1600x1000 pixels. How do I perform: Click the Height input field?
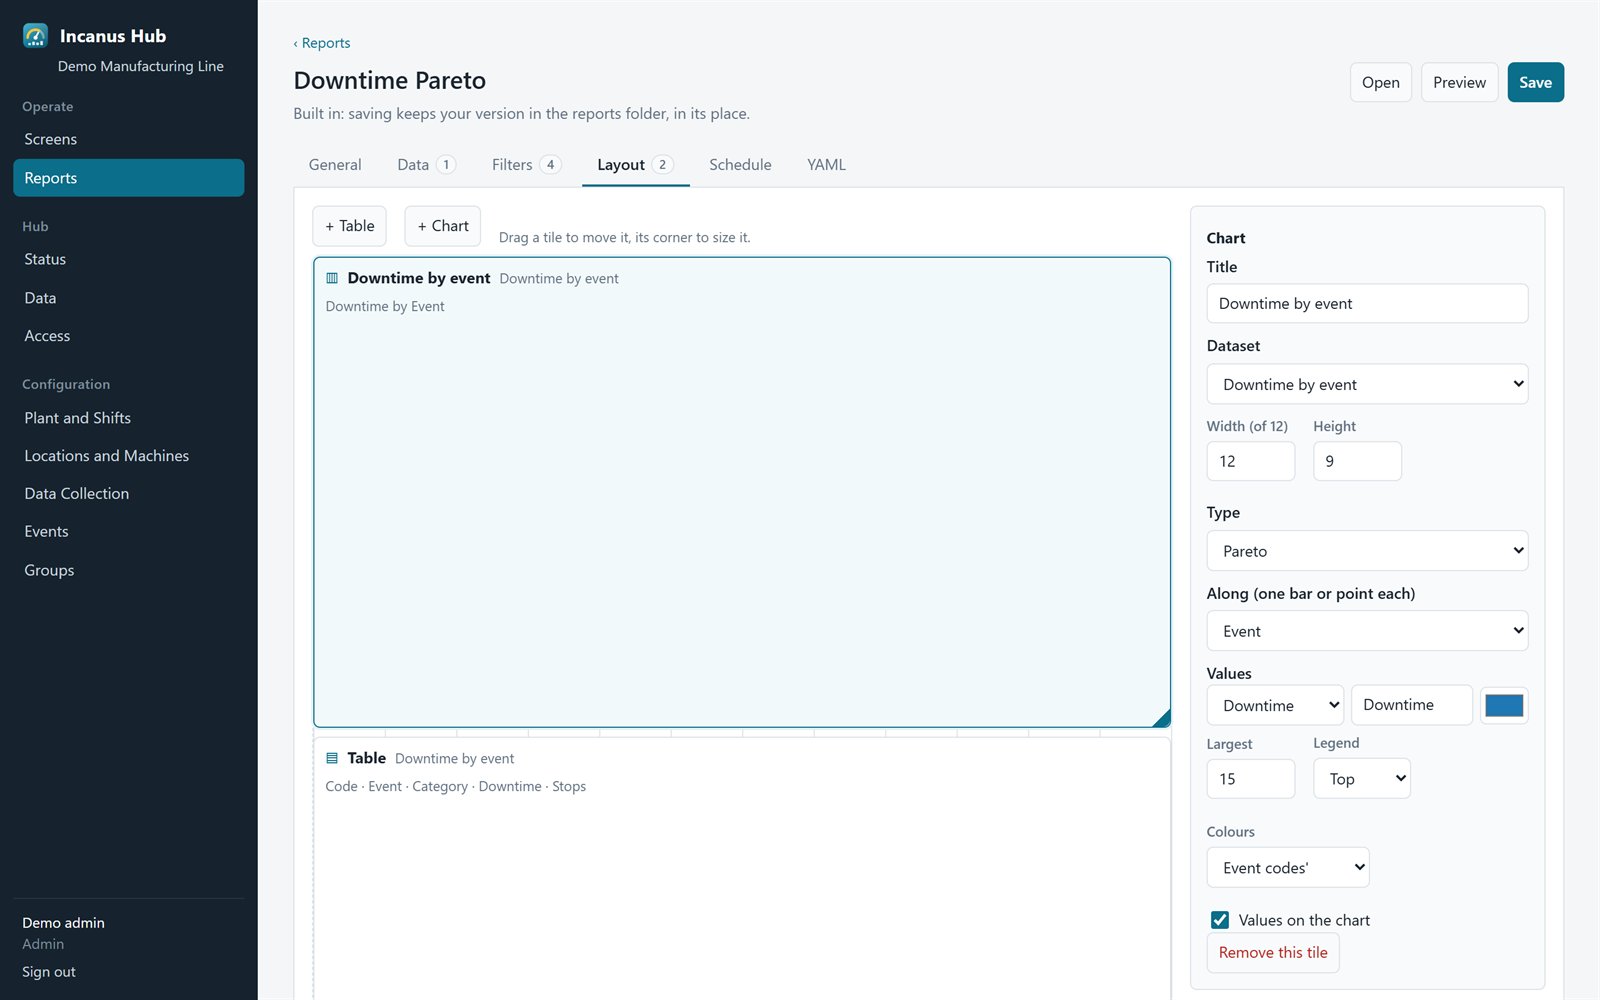click(x=1357, y=461)
